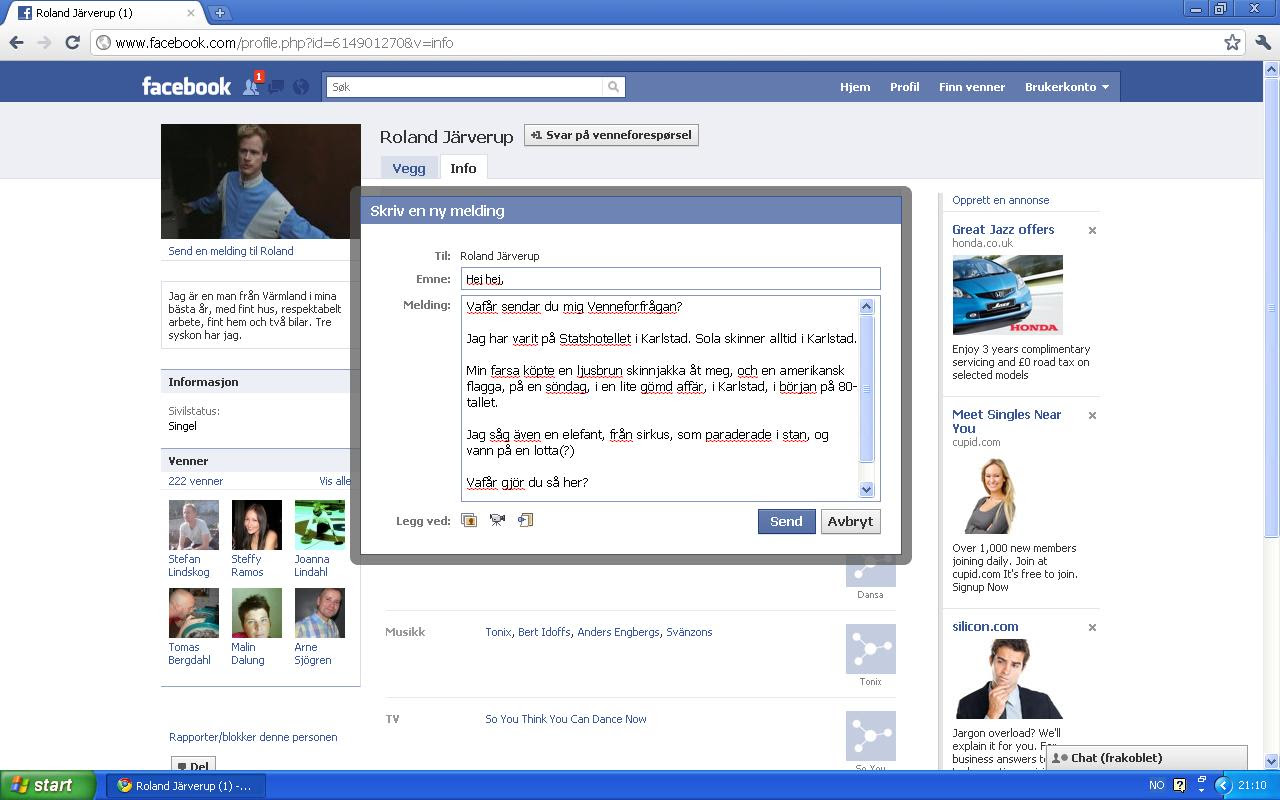
Task: Open the Brukerkonto dropdown
Action: pyautogui.click(x=1066, y=87)
